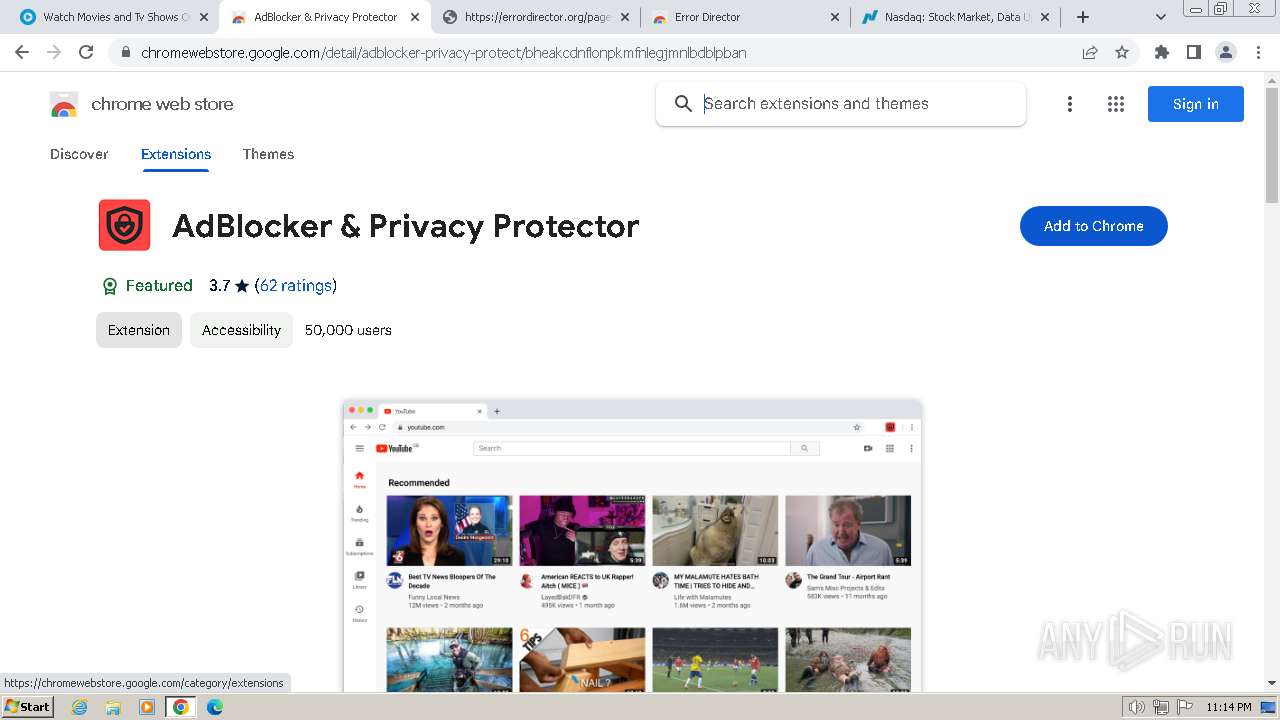
Task: Select the AdBlocker & Privacy Protector title
Action: pyautogui.click(x=405, y=226)
